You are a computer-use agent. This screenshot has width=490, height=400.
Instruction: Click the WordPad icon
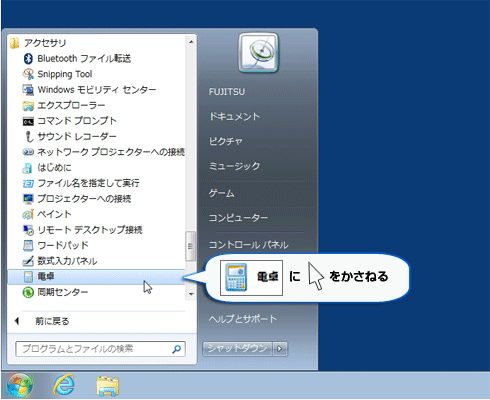28,245
